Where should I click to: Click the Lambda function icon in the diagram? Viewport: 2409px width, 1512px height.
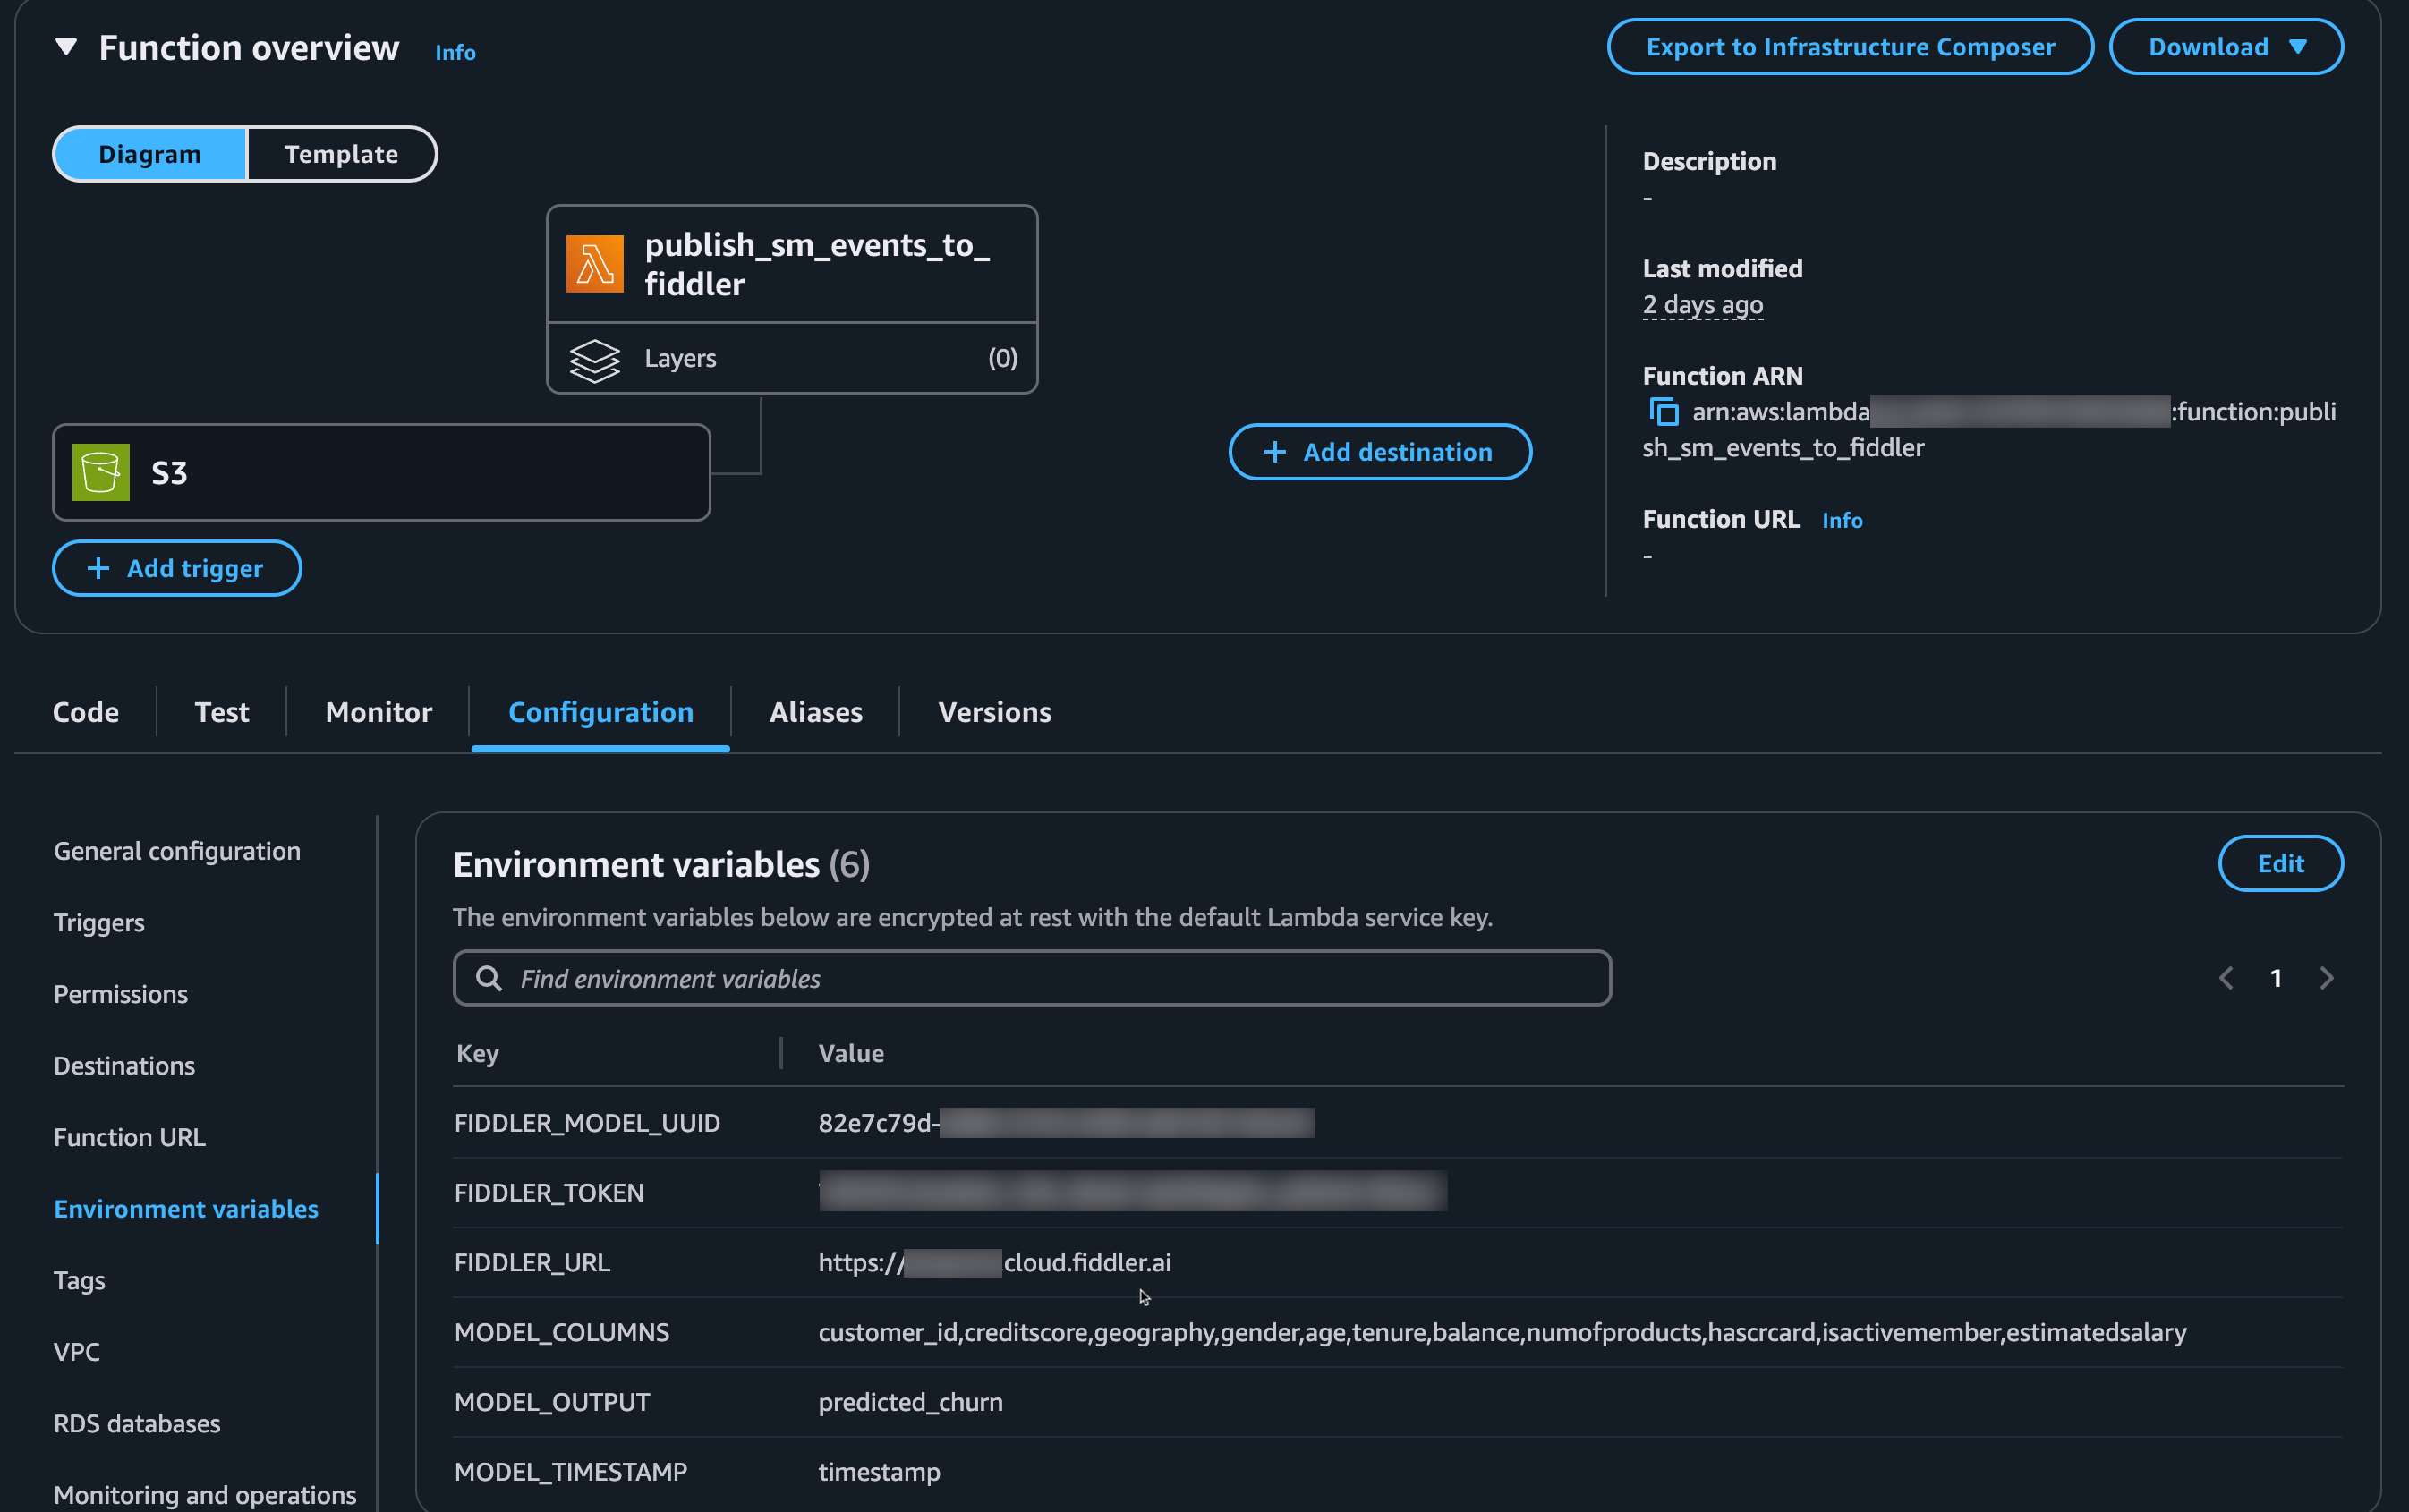click(x=594, y=263)
